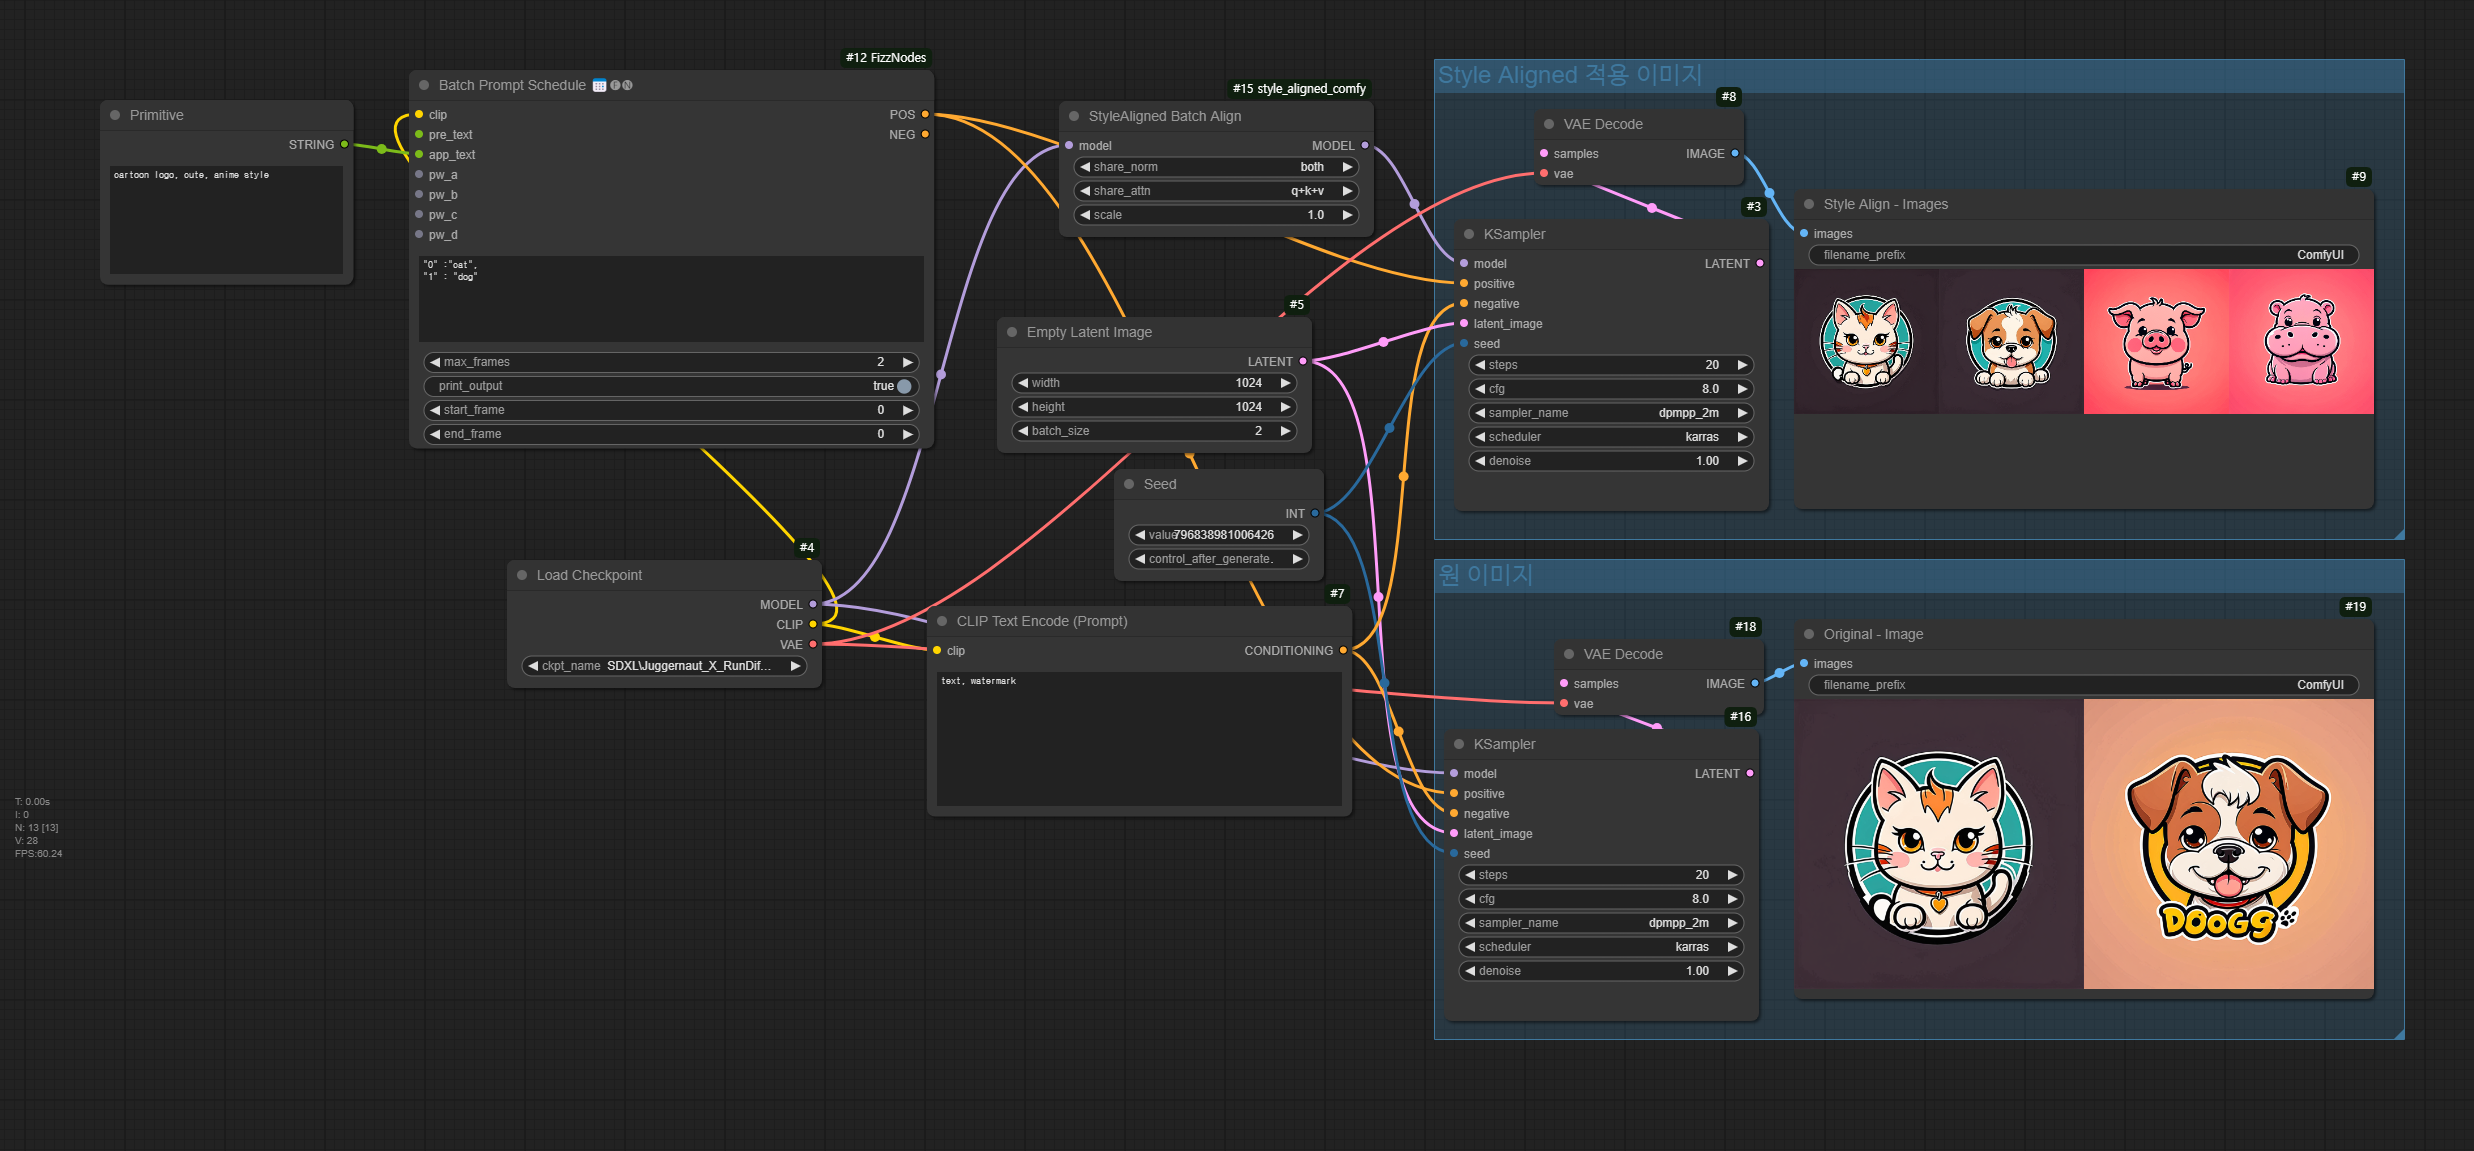Open the share_attn combo selector
2474x1151 pixels.
(1215, 191)
